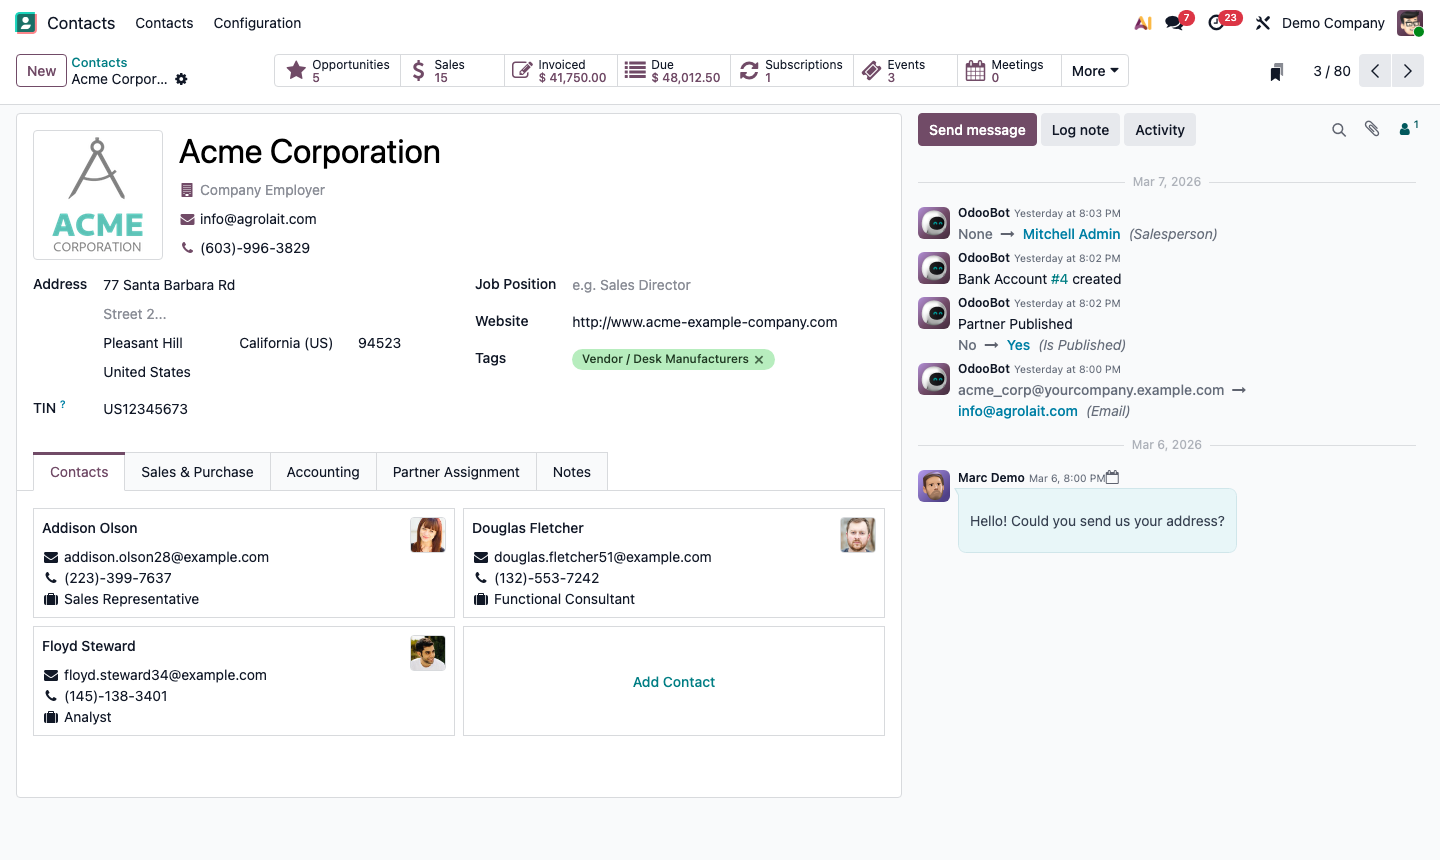Create a record with the New button
The height and width of the screenshot is (860, 1440).
click(40, 71)
